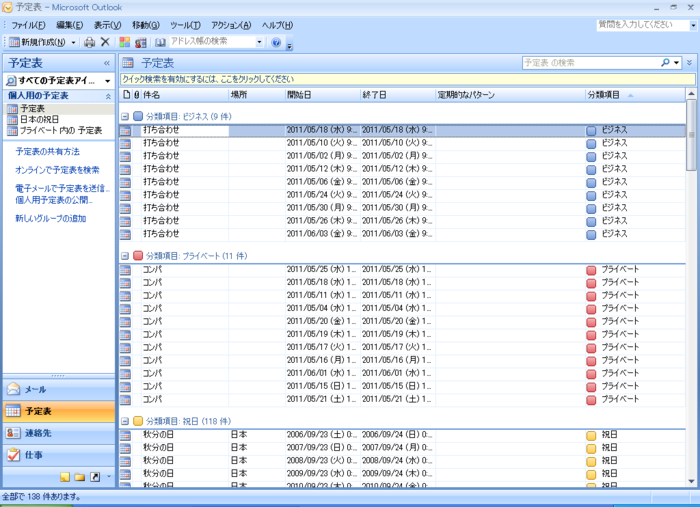Select 予定表 in the personal calendars list
Image resolution: width=700 pixels, height=507 pixels.
(x=58, y=108)
